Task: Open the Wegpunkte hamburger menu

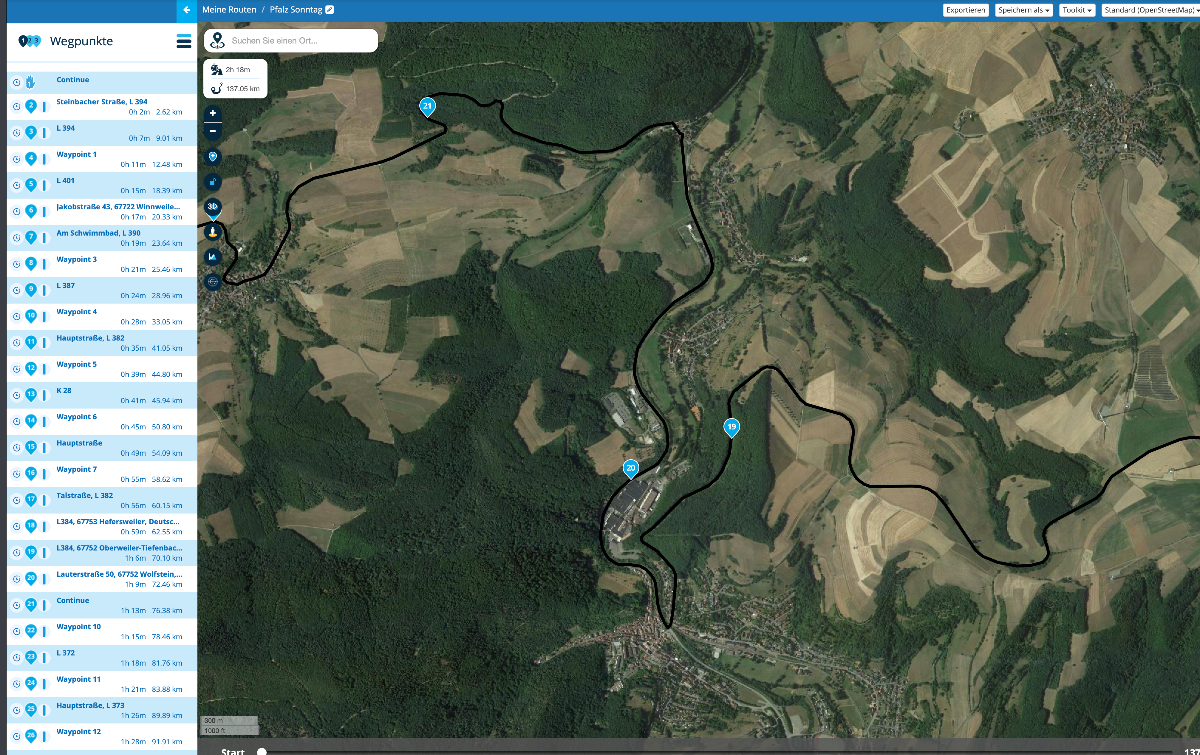Action: click(x=183, y=41)
